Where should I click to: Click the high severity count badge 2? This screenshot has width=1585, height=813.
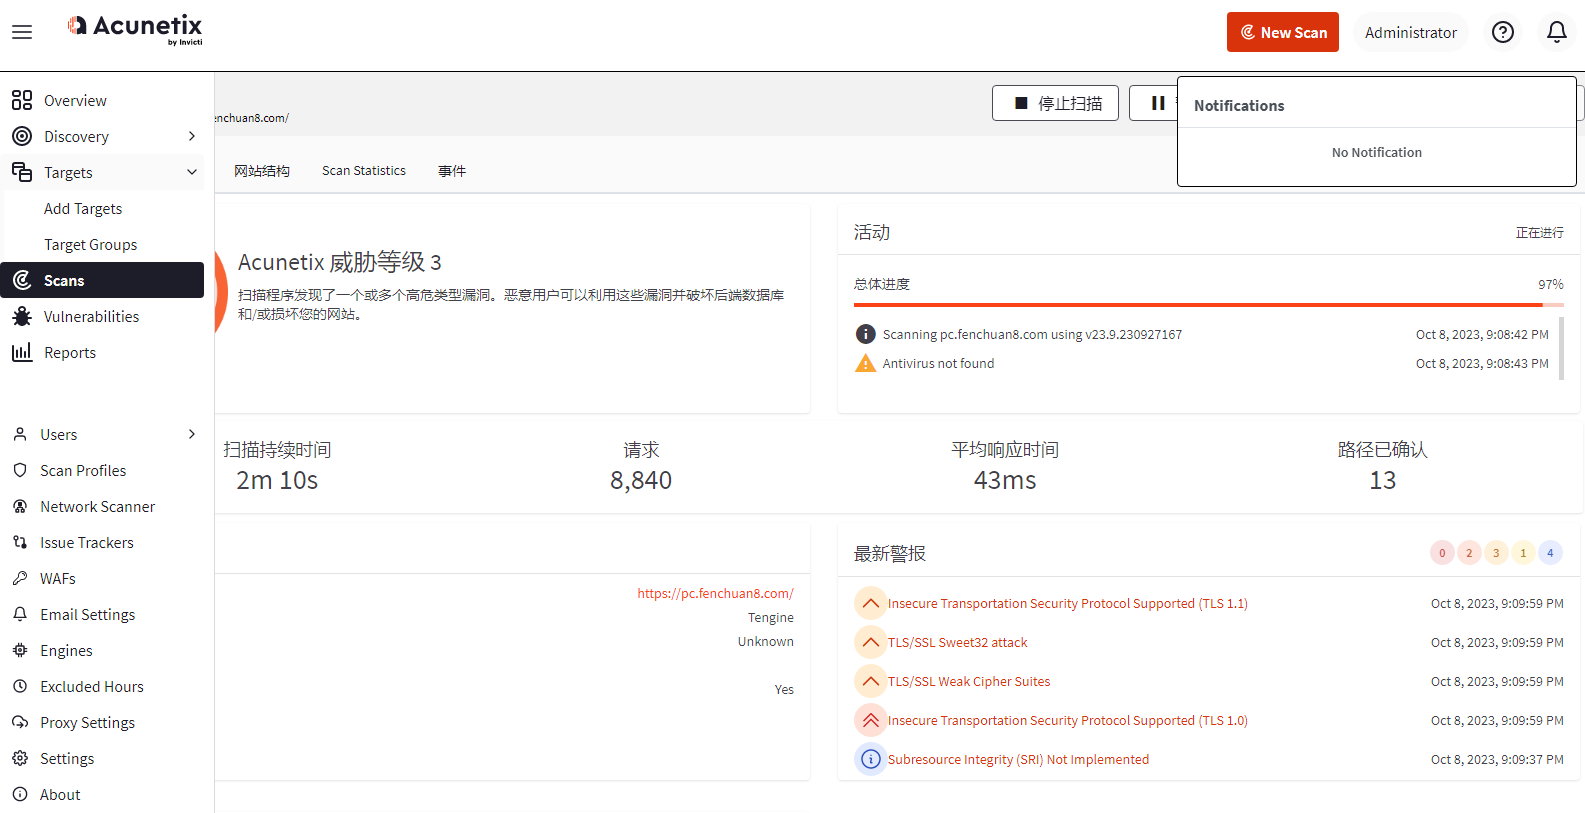click(x=1469, y=553)
